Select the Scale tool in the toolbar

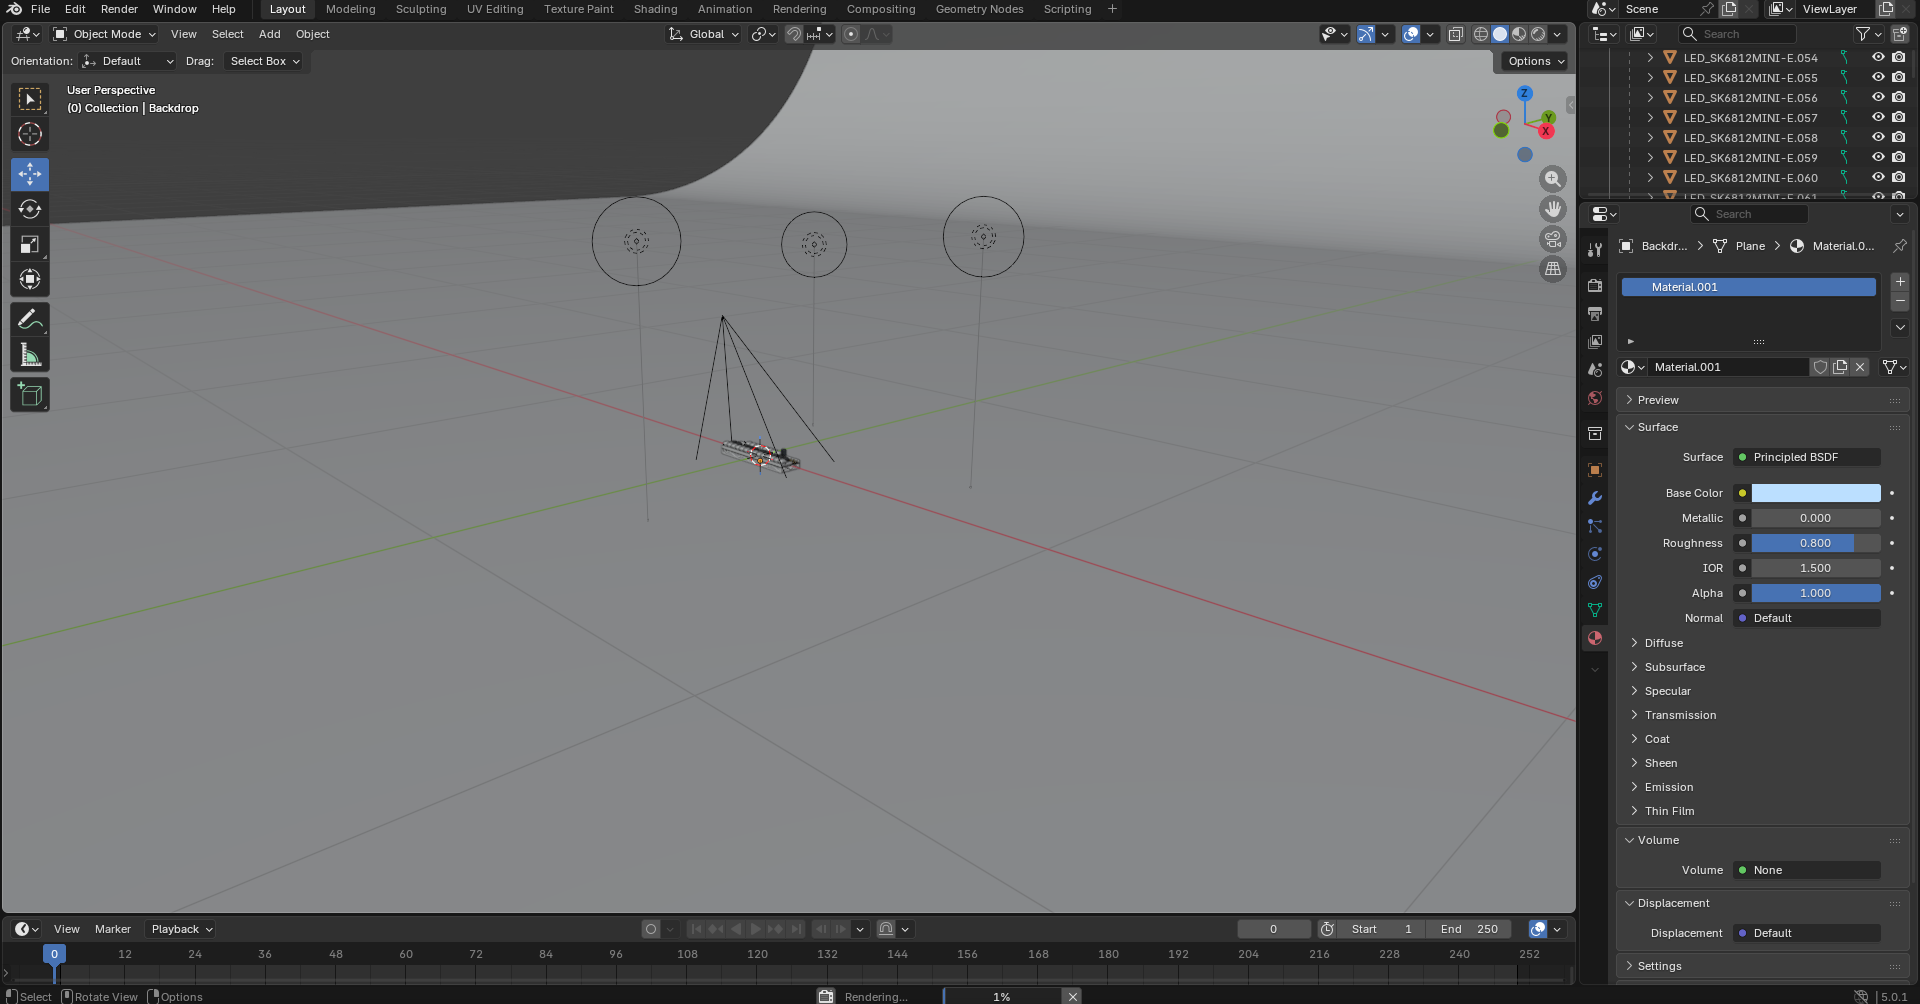click(30, 245)
